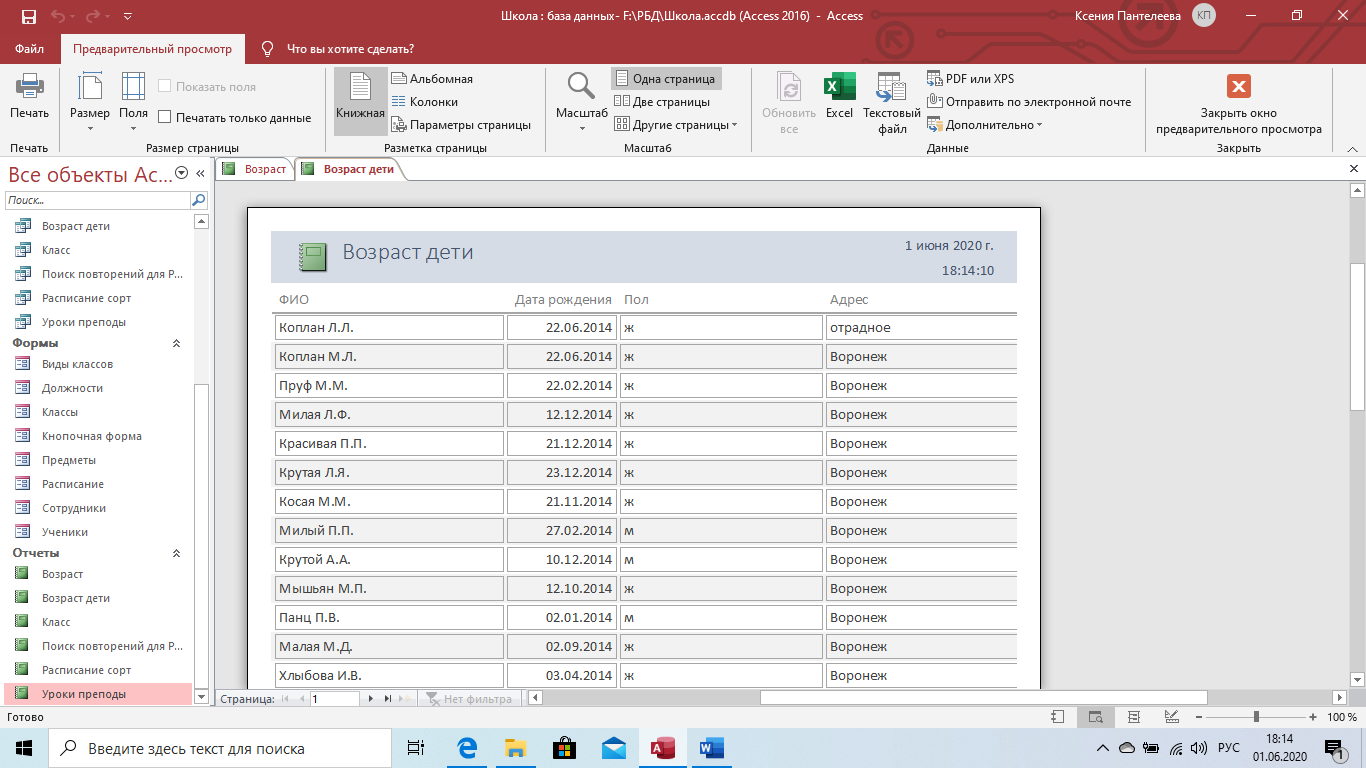Close the current report tab with X
This screenshot has width=1366, height=768.
[x=1354, y=169]
